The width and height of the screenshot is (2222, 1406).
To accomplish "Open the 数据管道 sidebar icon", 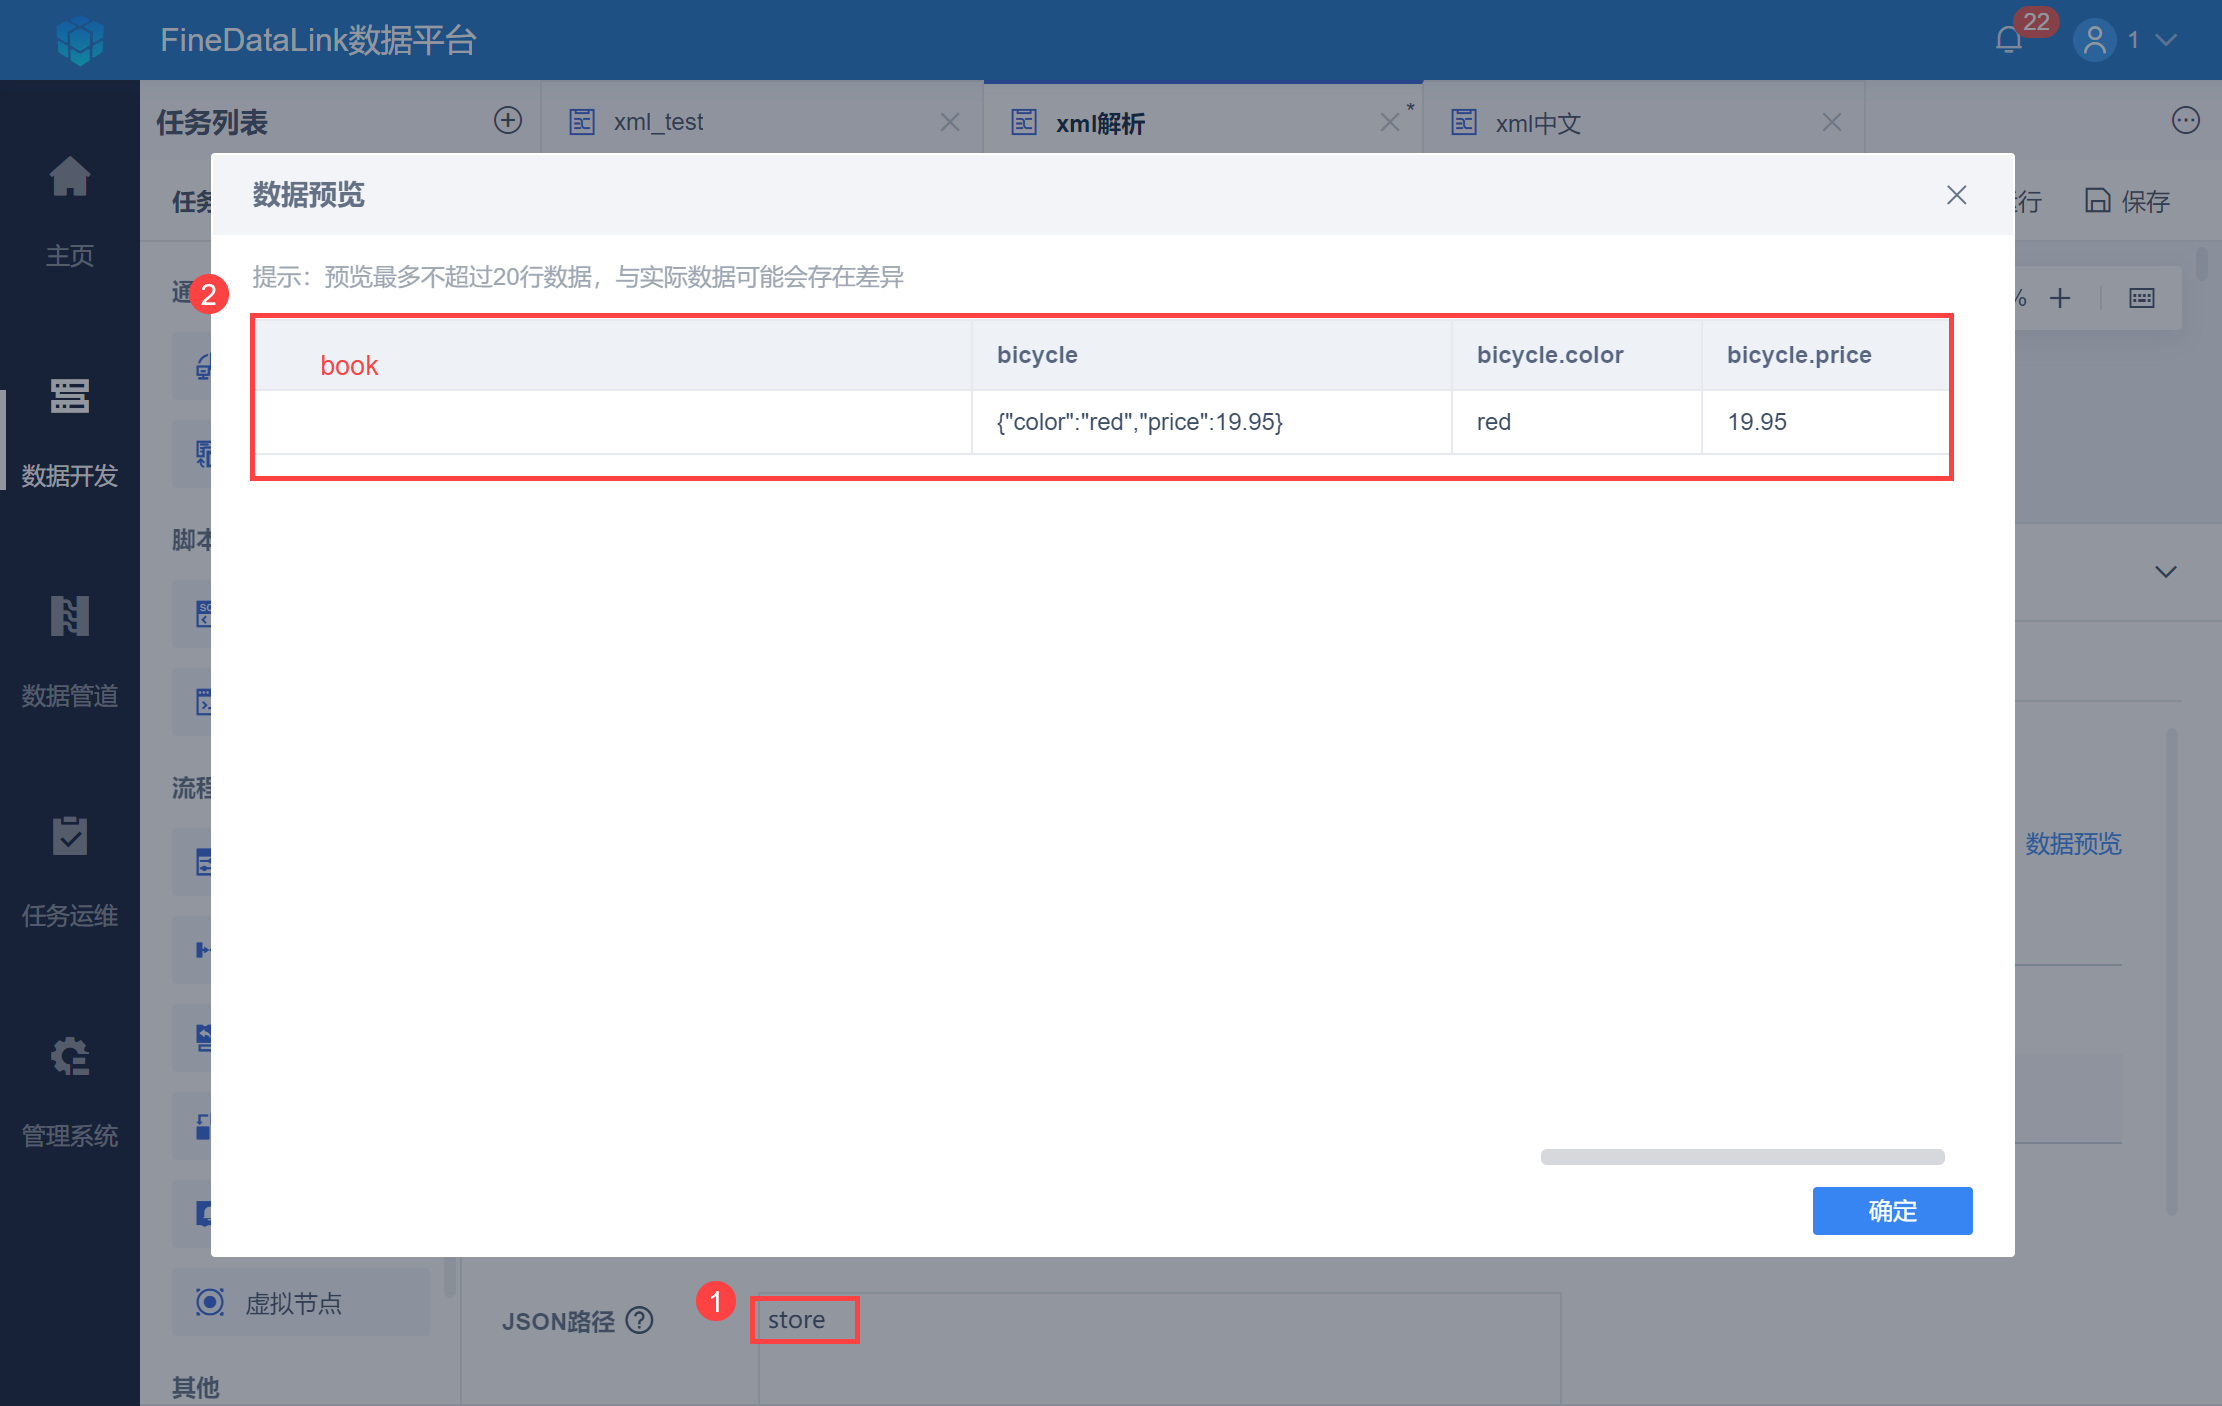I will (70, 617).
